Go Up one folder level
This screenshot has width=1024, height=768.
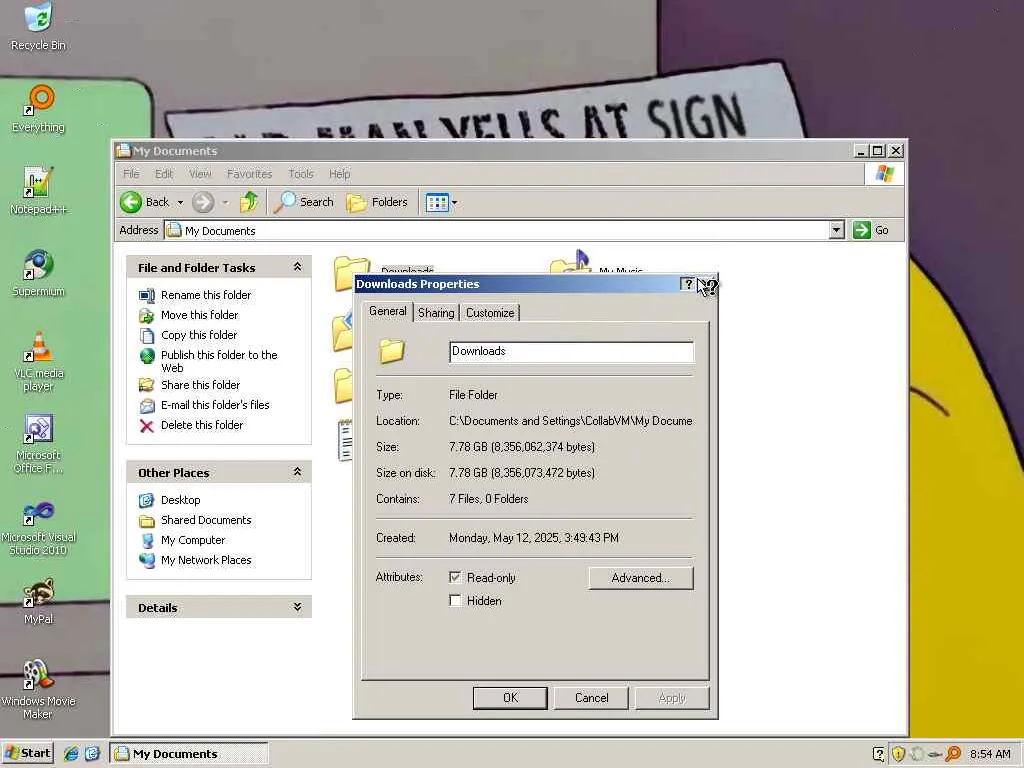tap(249, 202)
